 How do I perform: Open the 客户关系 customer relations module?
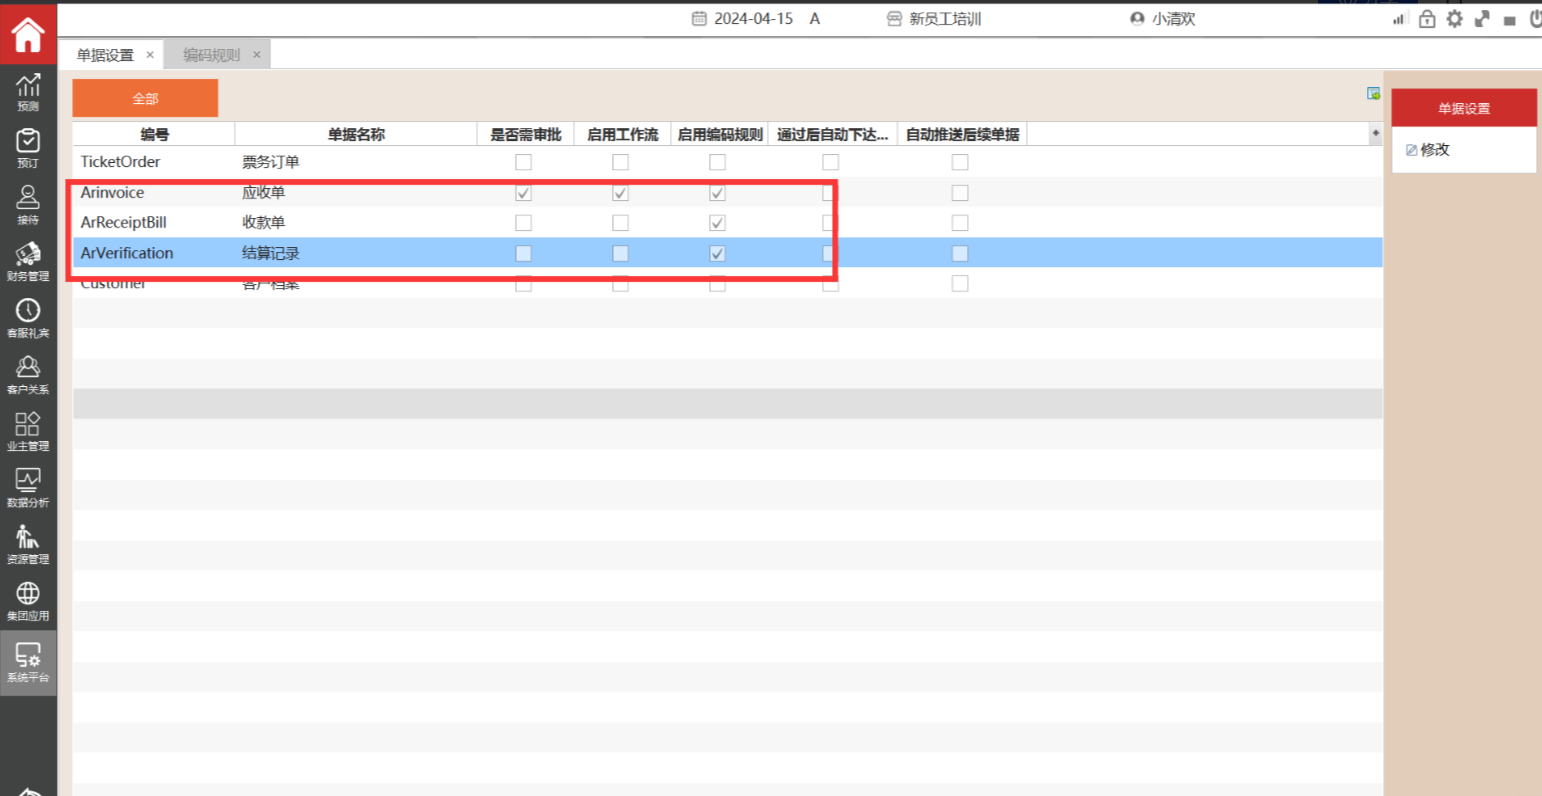(x=28, y=375)
